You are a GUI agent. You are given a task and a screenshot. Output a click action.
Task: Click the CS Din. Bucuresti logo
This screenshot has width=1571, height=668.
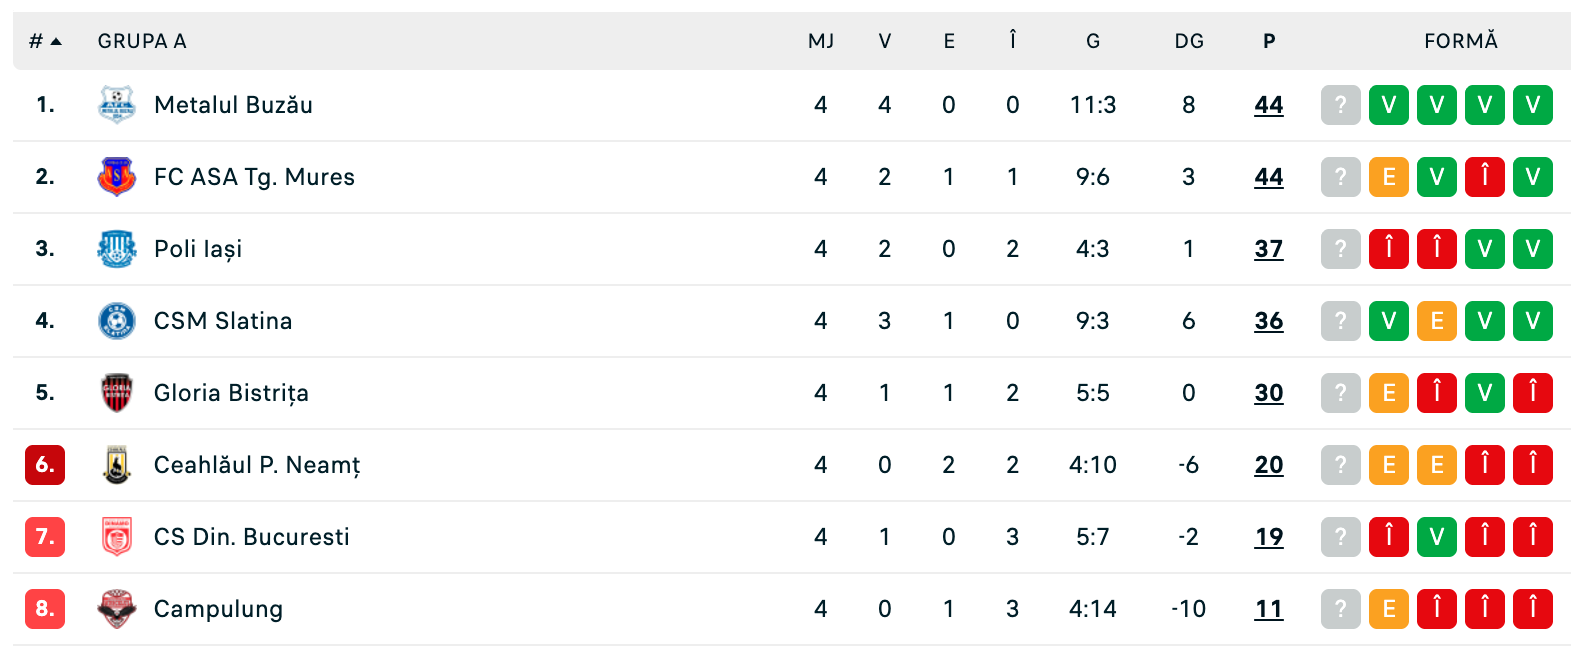(117, 537)
